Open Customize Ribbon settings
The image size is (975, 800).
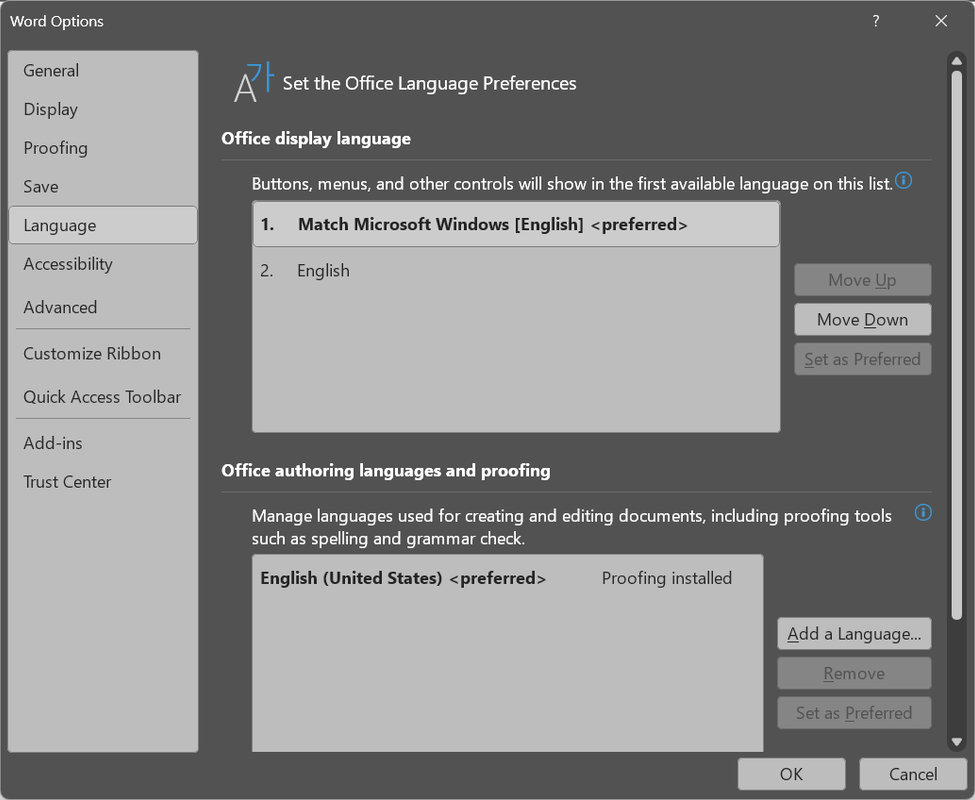(x=103, y=354)
